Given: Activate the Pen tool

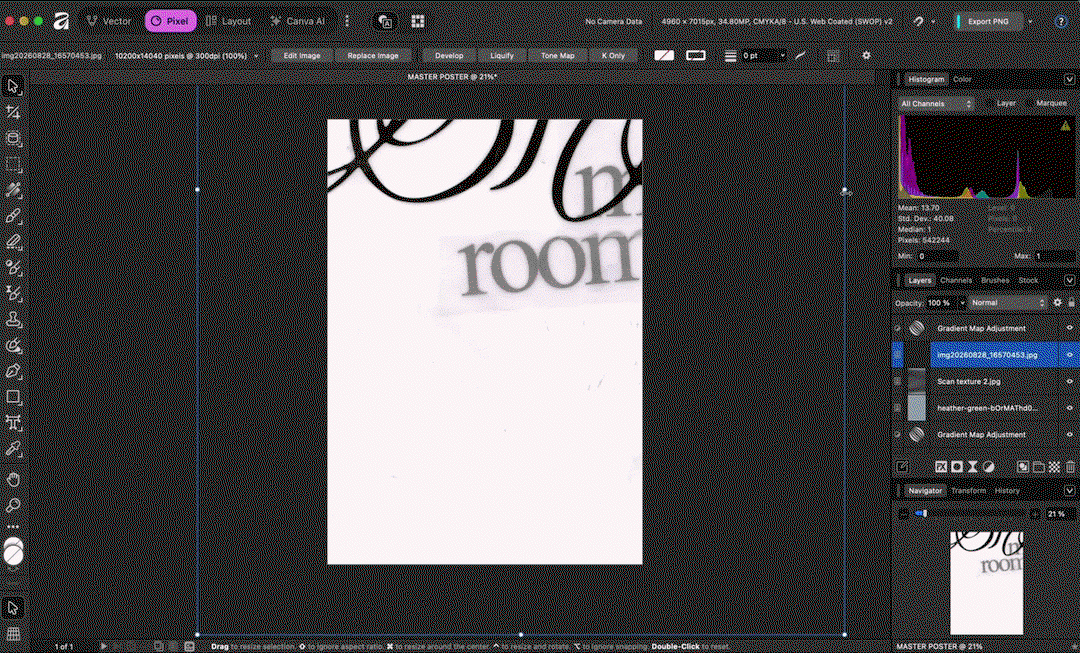Looking at the screenshot, I should (12, 371).
